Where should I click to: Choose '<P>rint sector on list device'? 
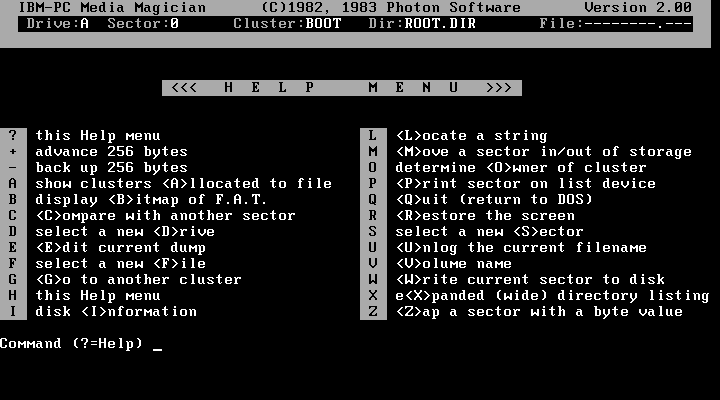(x=526, y=184)
